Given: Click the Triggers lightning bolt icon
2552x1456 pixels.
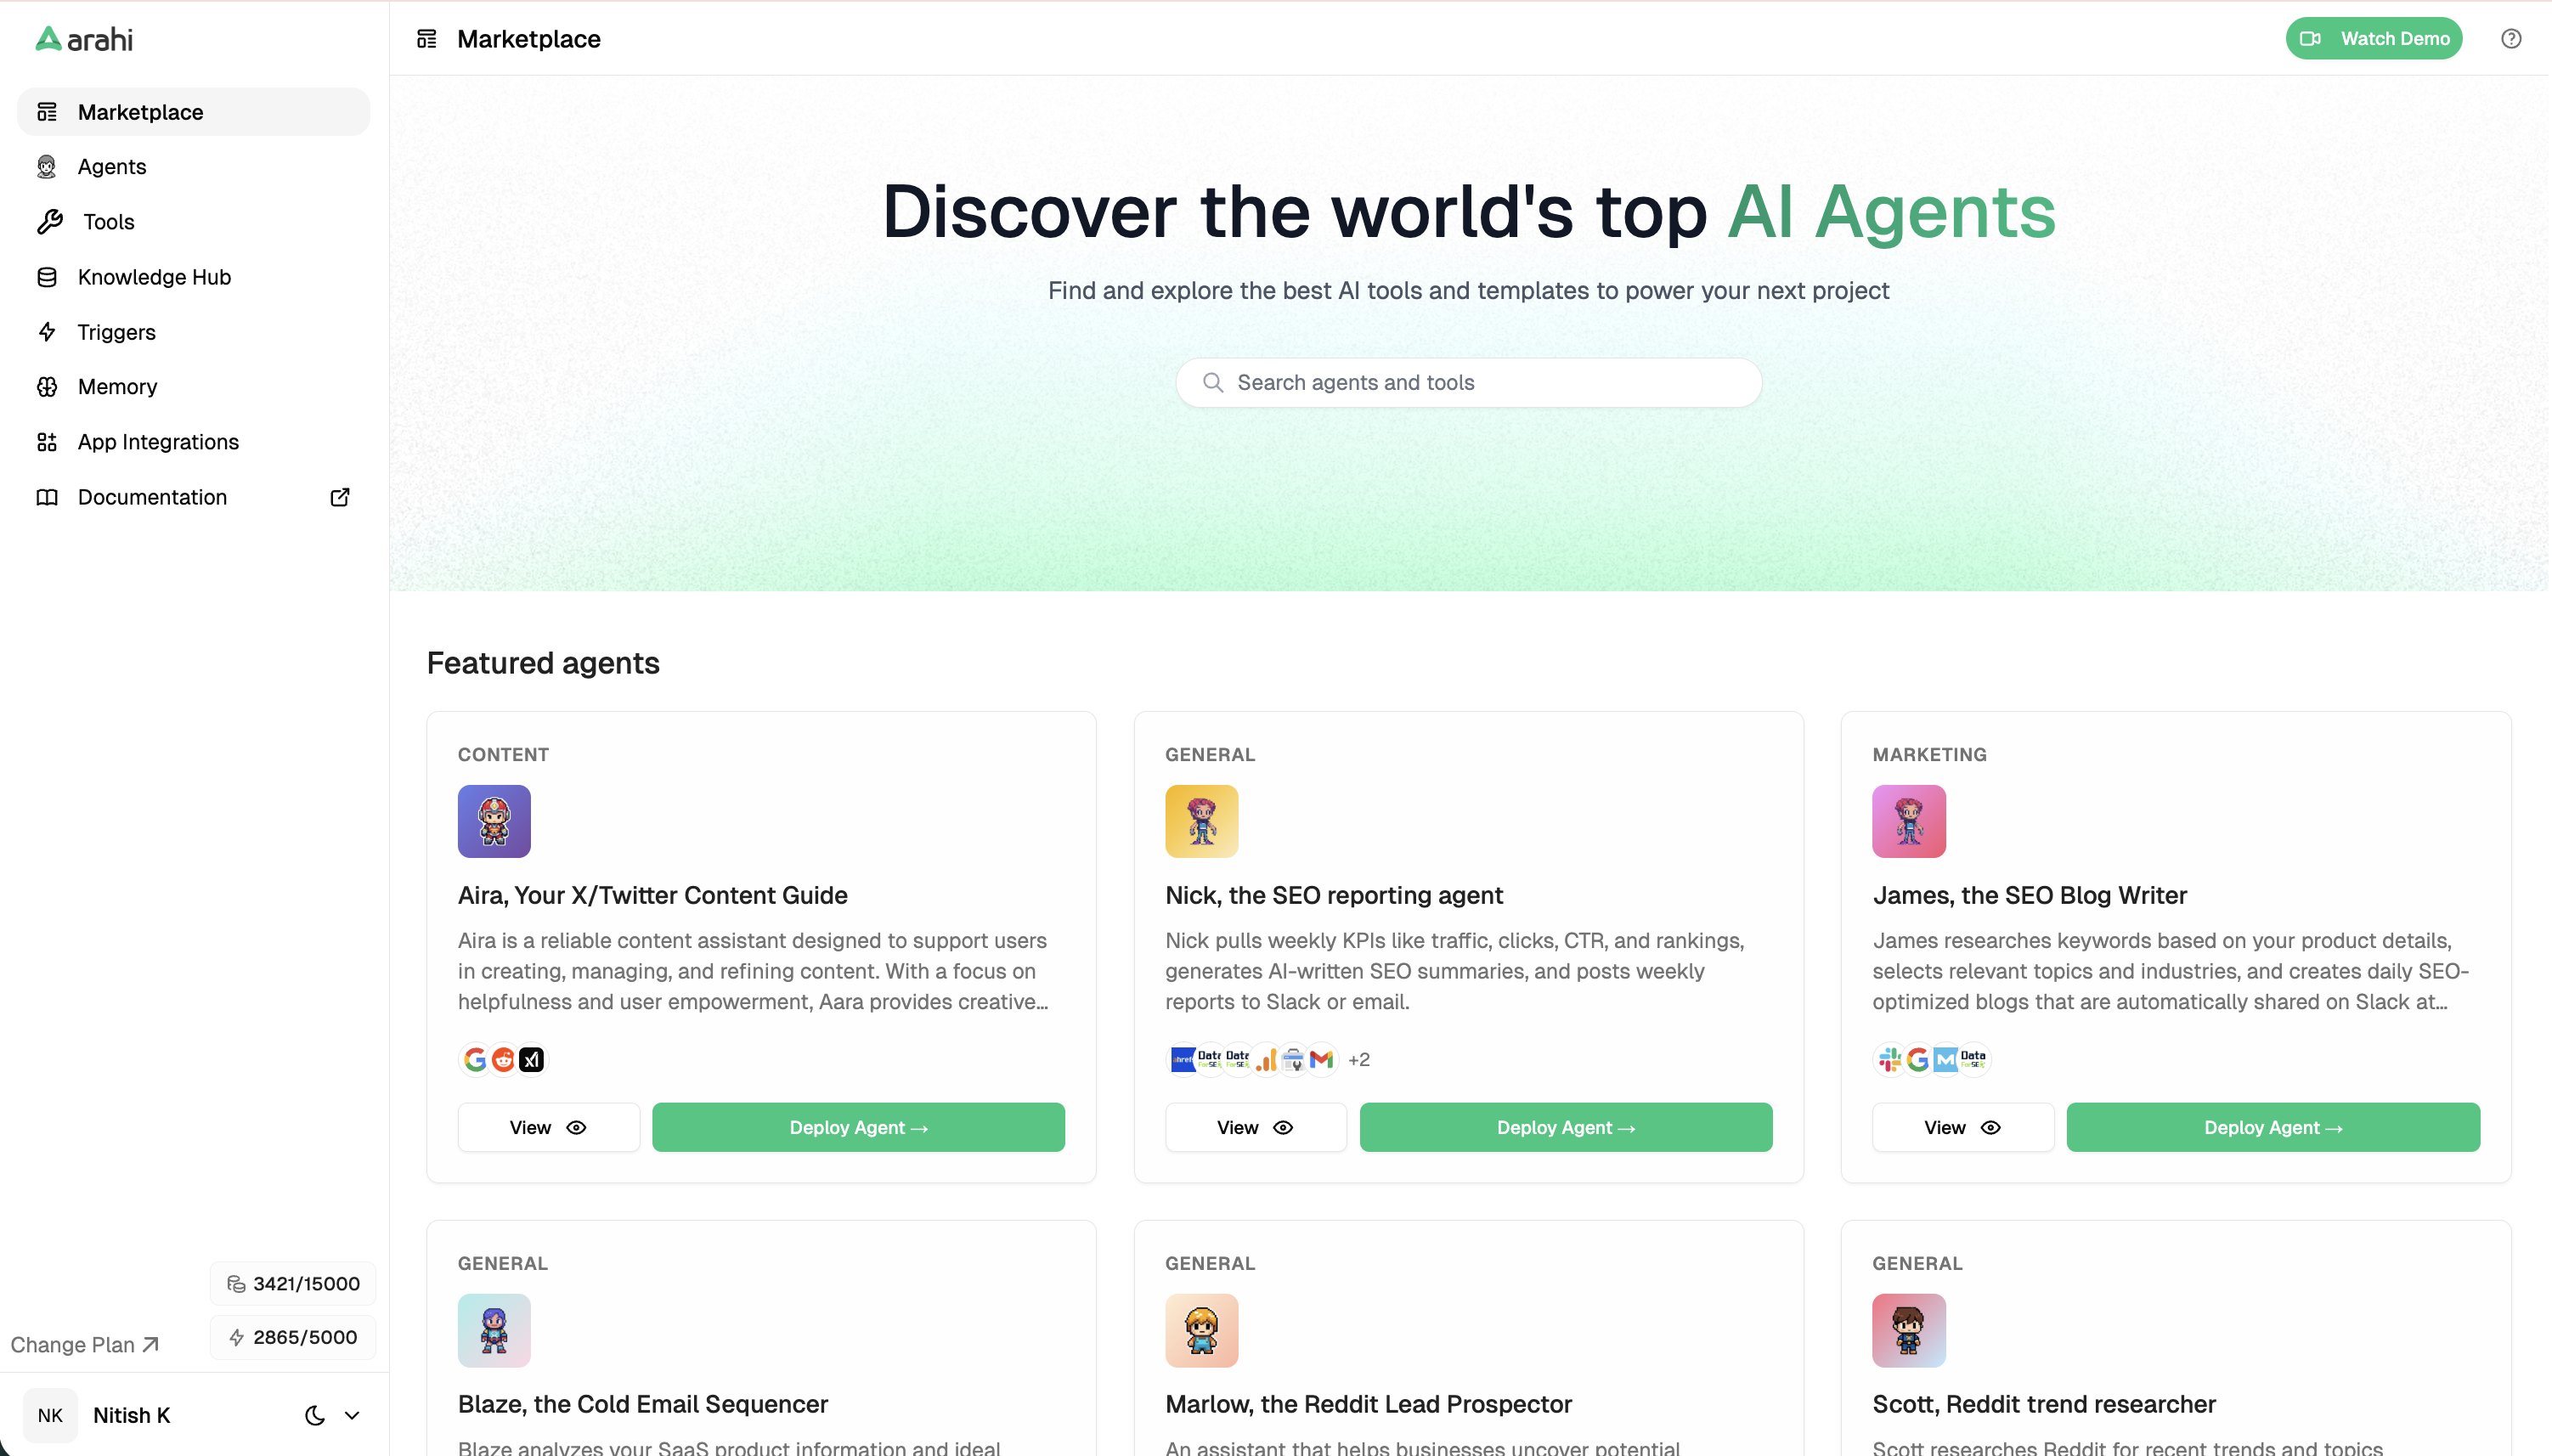Looking at the screenshot, I should [47, 332].
